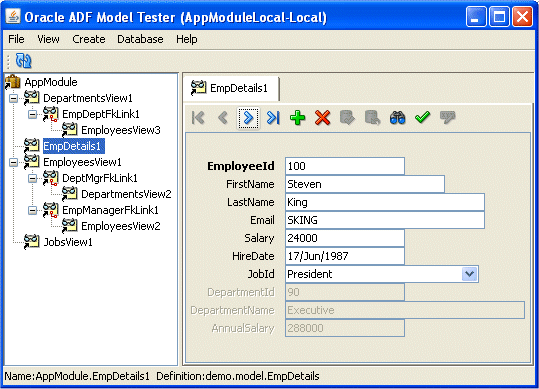The width and height of the screenshot is (539, 389).
Task: Click status bar Name:AppModule.EmpDetails1 text
Action: coord(77,376)
